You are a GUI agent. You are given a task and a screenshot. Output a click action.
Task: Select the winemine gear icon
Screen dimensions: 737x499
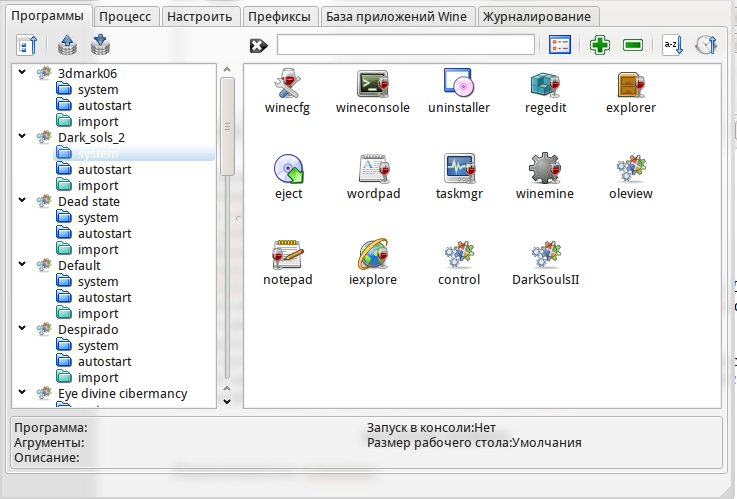(545, 169)
